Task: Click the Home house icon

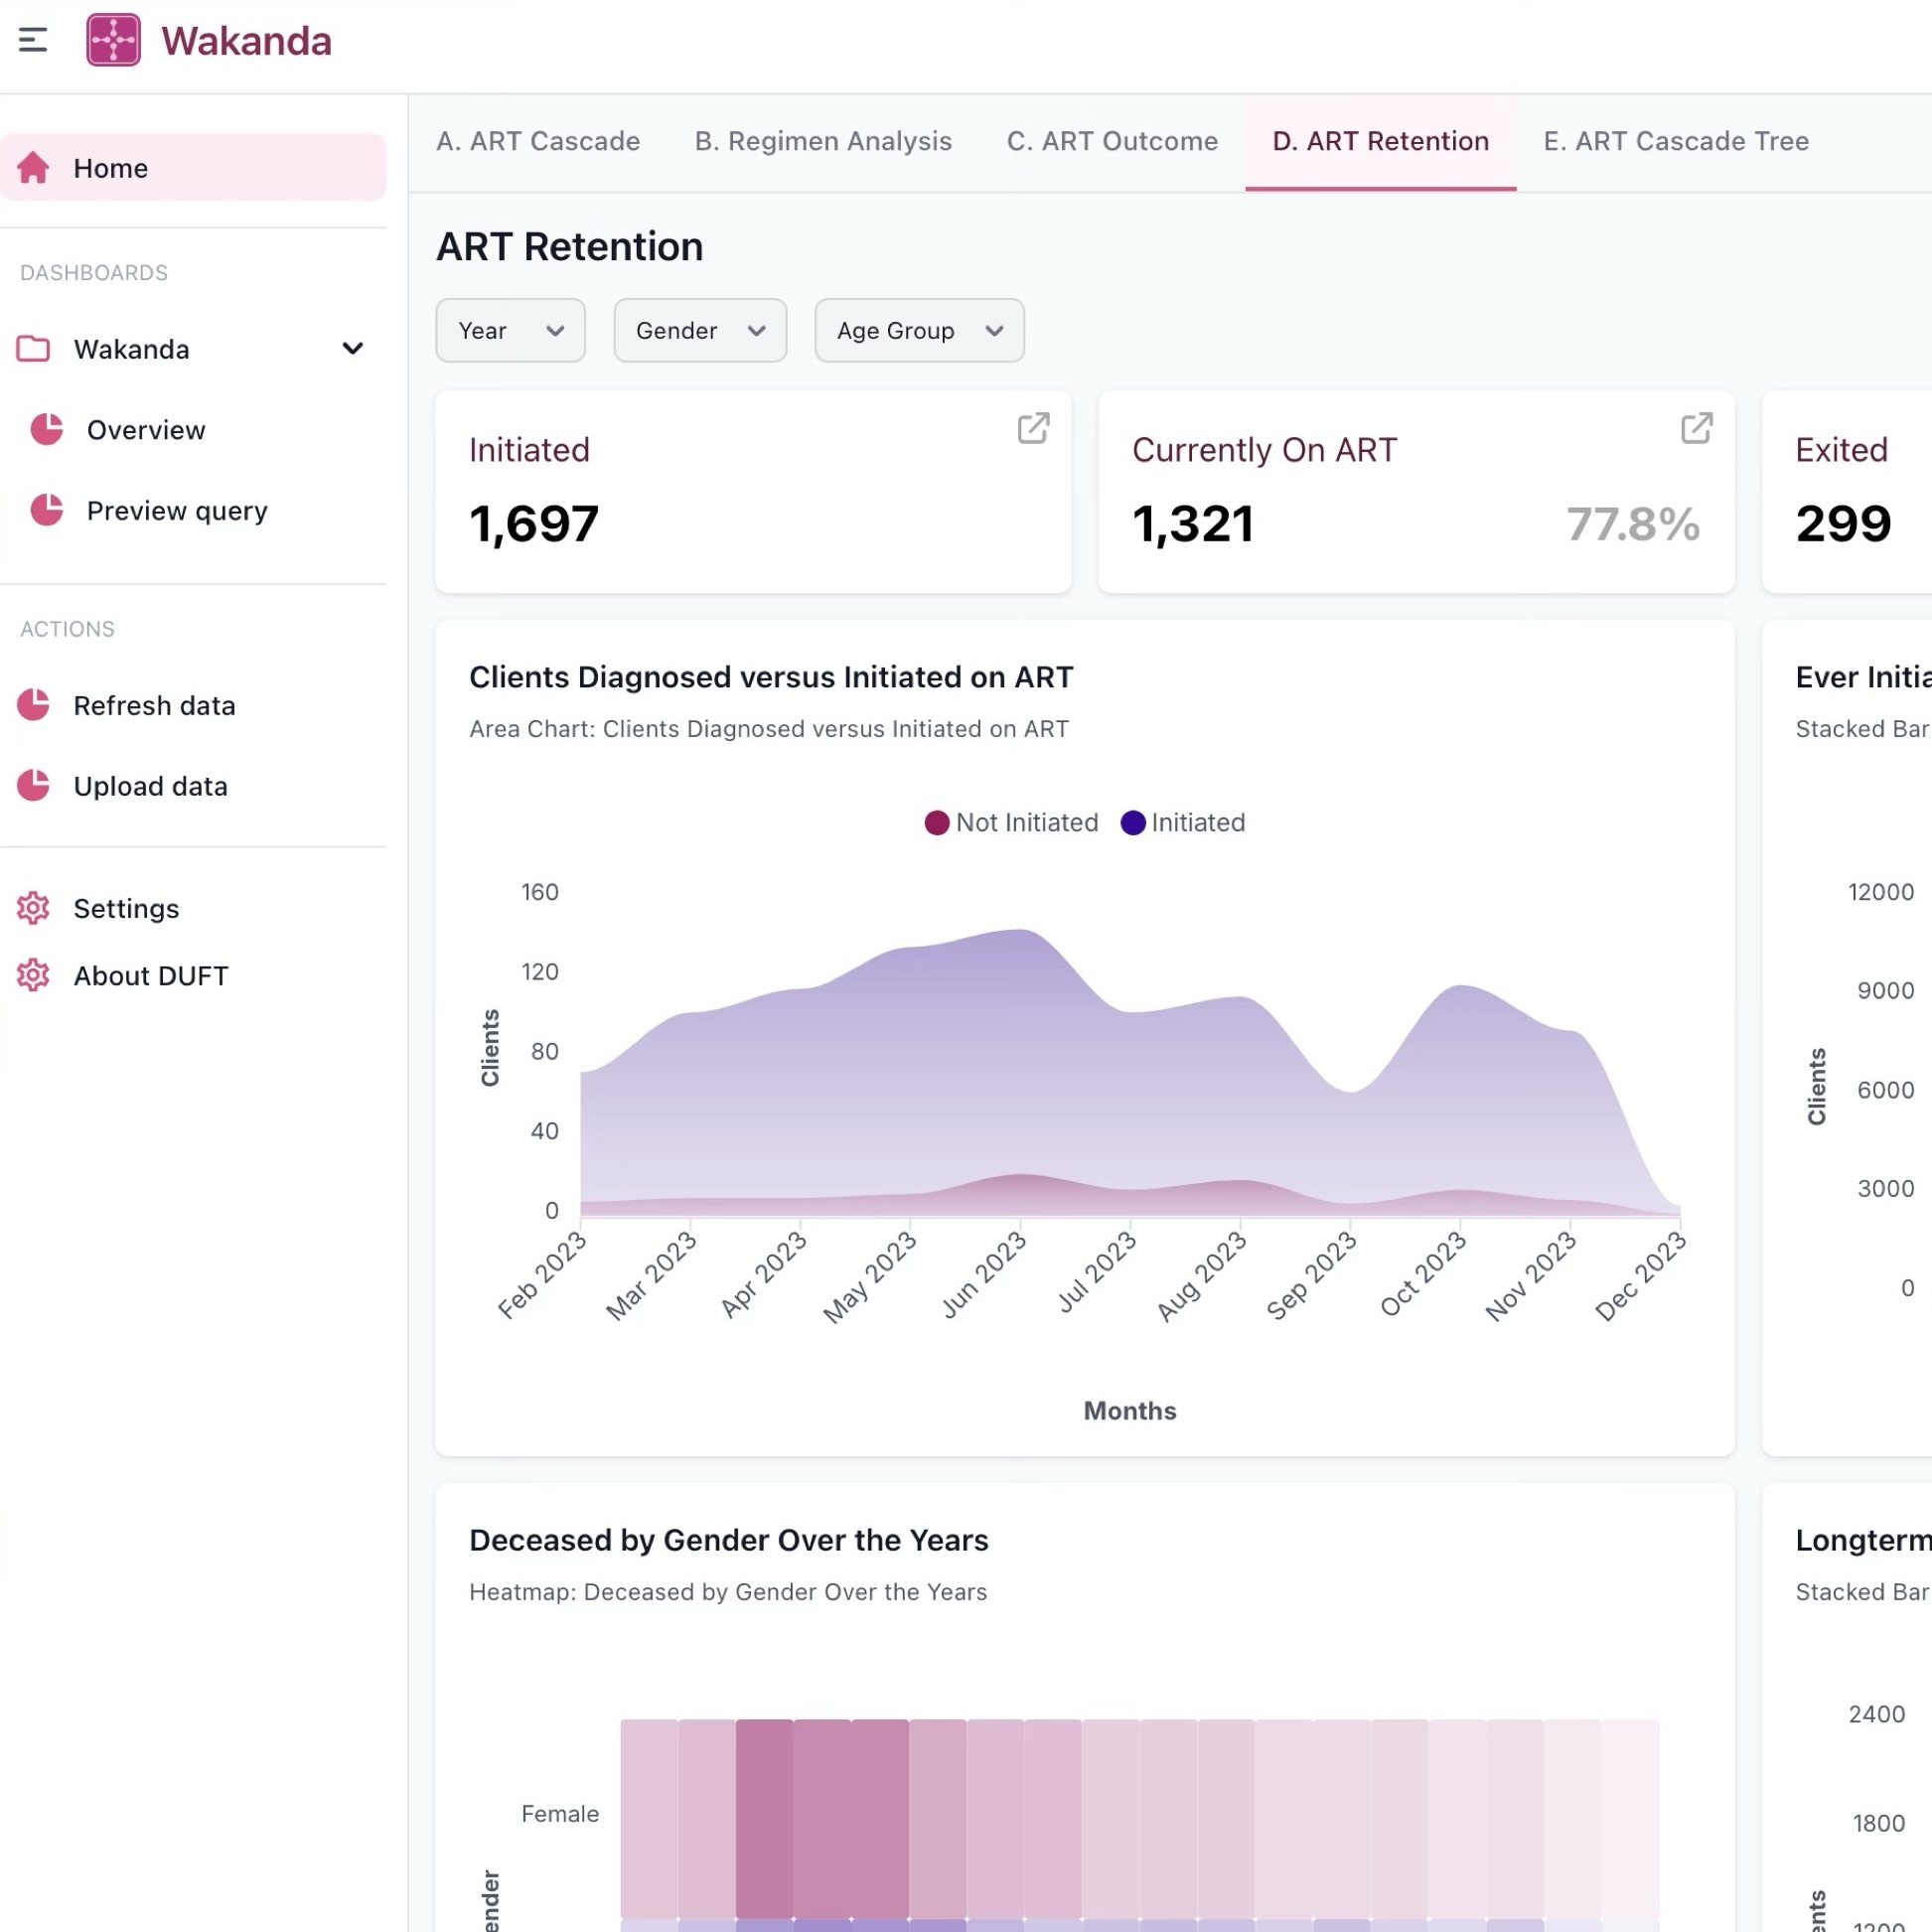Action: [x=33, y=168]
